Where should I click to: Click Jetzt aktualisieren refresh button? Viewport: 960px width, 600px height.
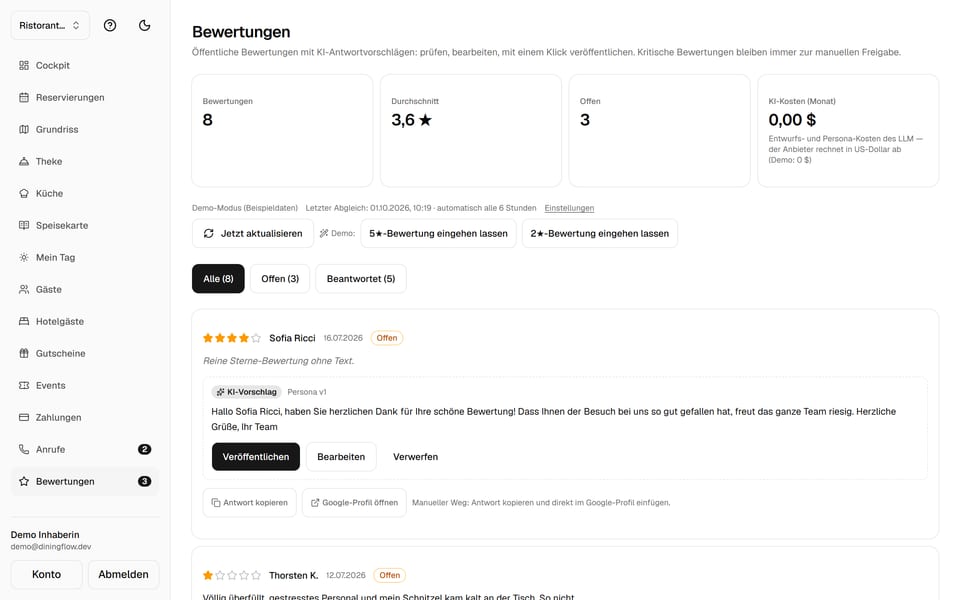253,233
